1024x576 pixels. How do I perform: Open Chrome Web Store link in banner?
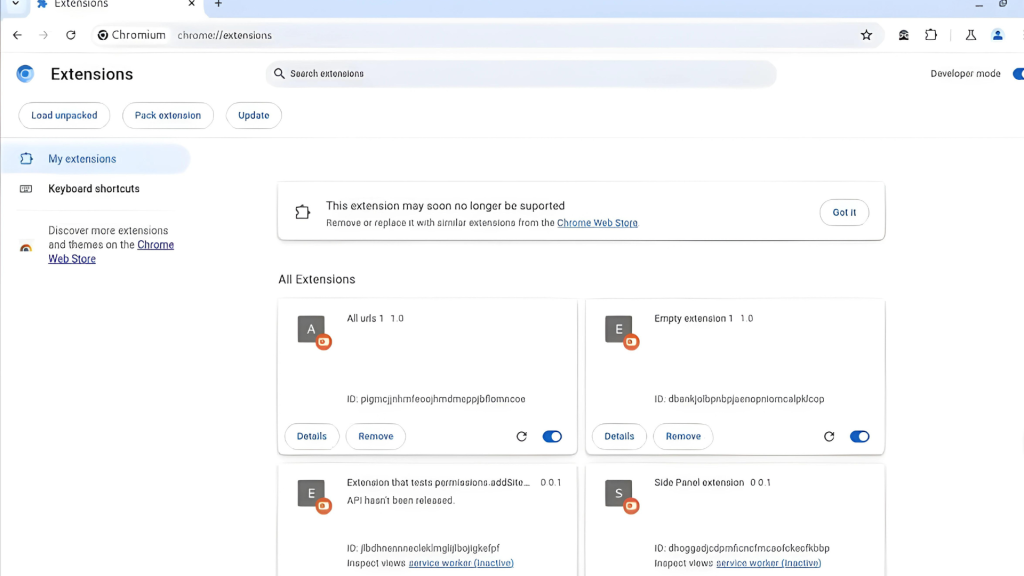tap(597, 223)
